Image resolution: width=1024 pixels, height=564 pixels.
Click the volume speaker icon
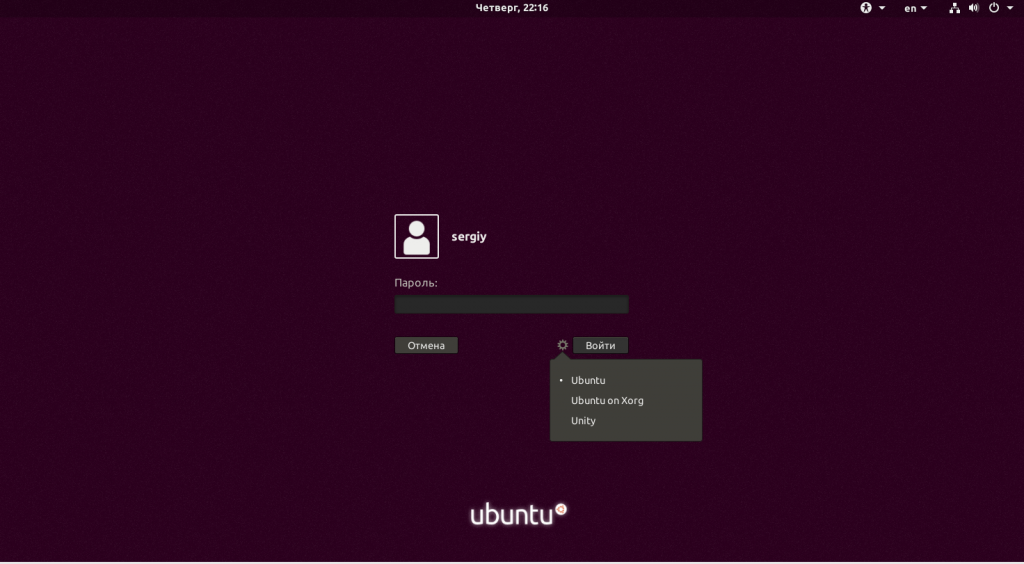(972, 8)
